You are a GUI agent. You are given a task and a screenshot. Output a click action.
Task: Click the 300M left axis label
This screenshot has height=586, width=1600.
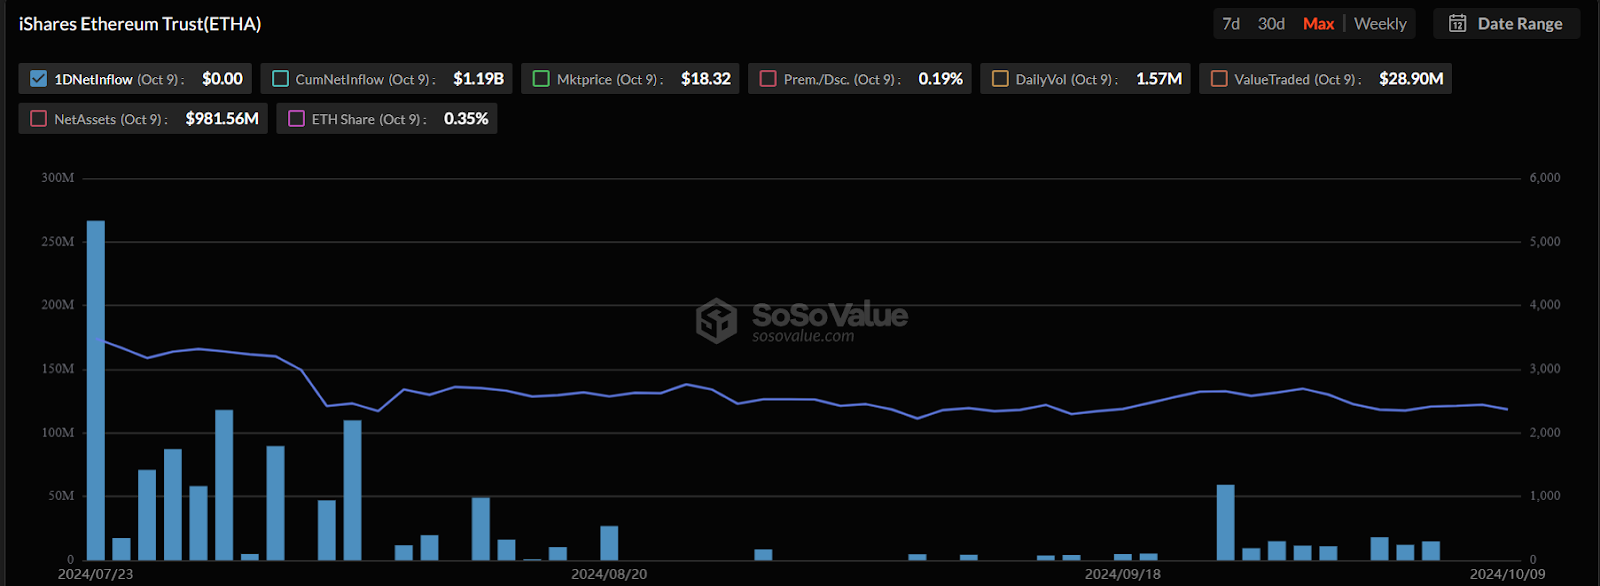tap(57, 178)
